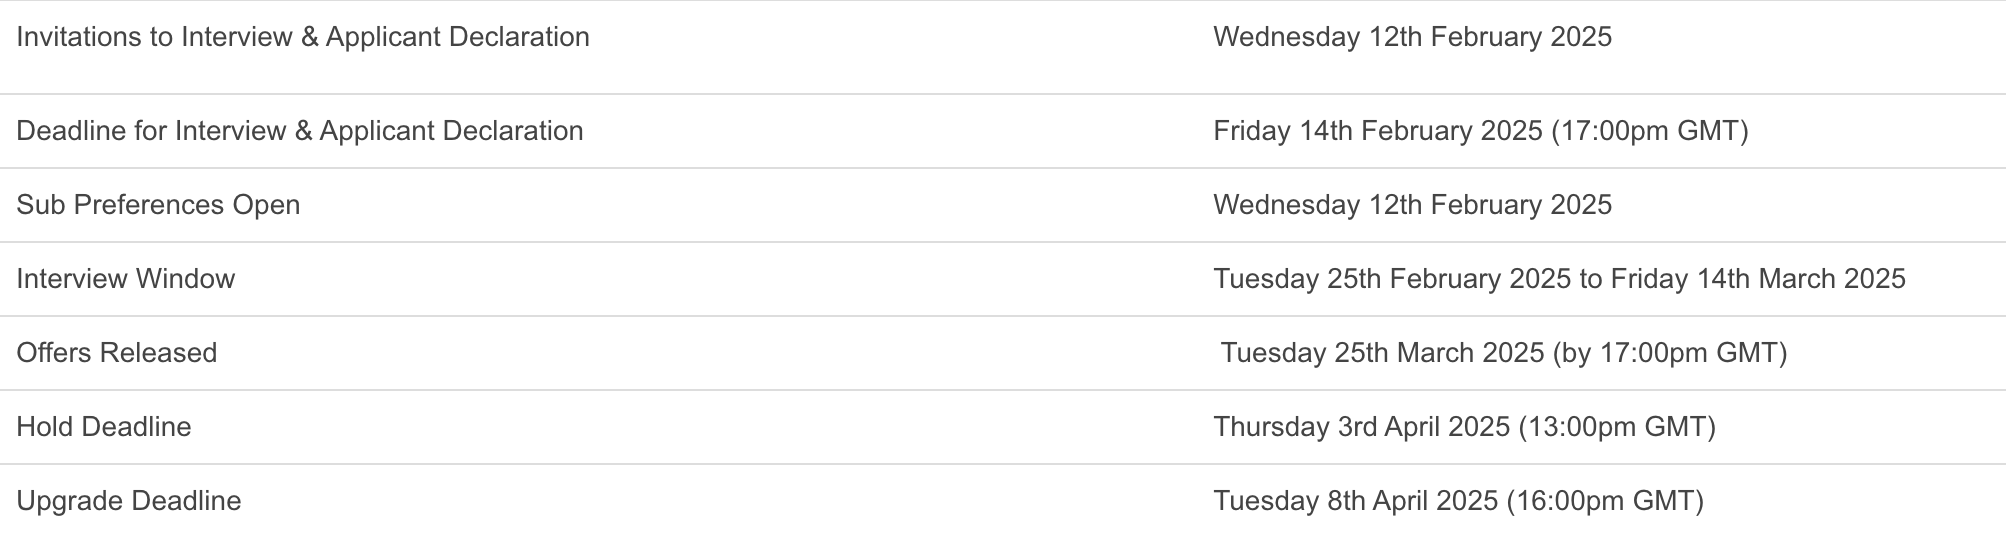Click the Friday 14th February 2025 deadline date
This screenshot has height=556, width=2006.
(1377, 131)
